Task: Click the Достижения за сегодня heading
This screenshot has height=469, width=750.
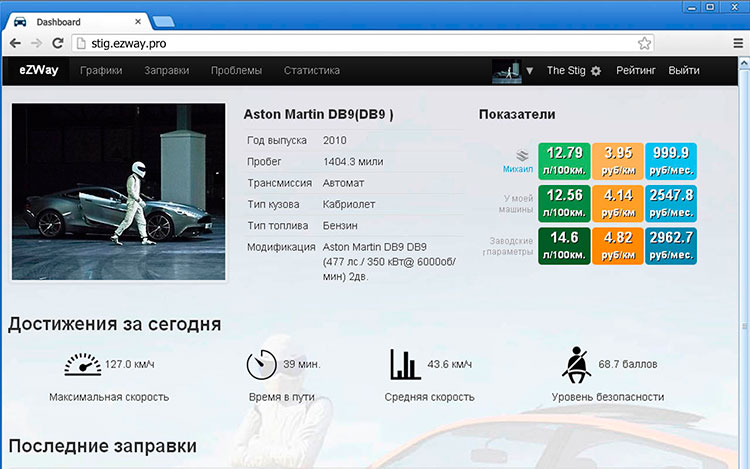Action: click(114, 324)
